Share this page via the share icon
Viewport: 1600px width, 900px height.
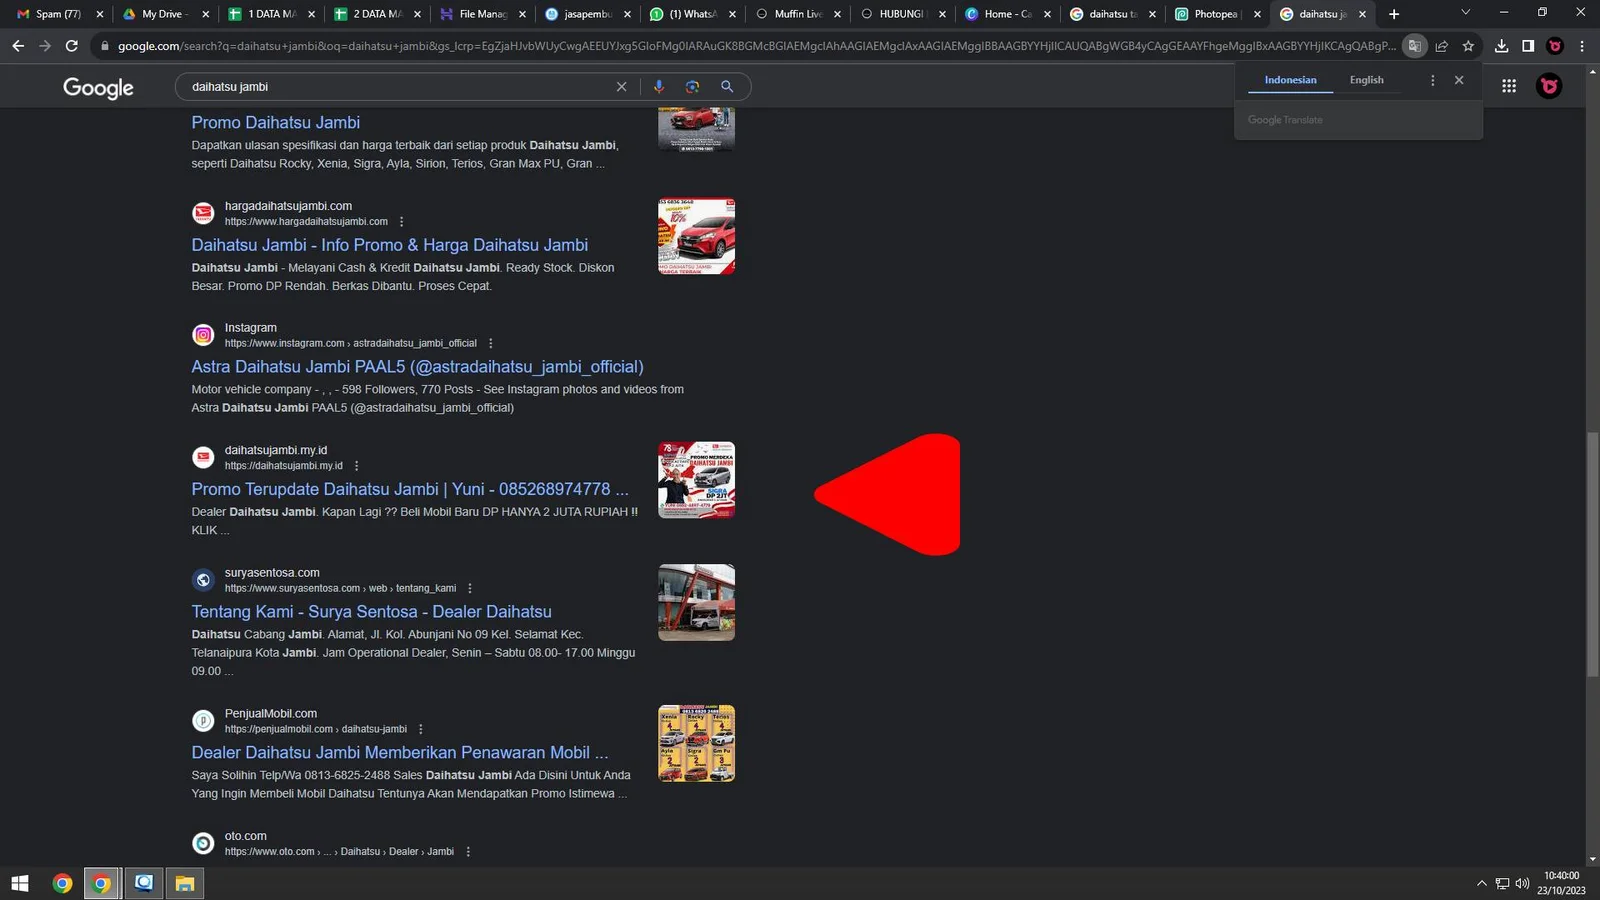tap(1441, 46)
